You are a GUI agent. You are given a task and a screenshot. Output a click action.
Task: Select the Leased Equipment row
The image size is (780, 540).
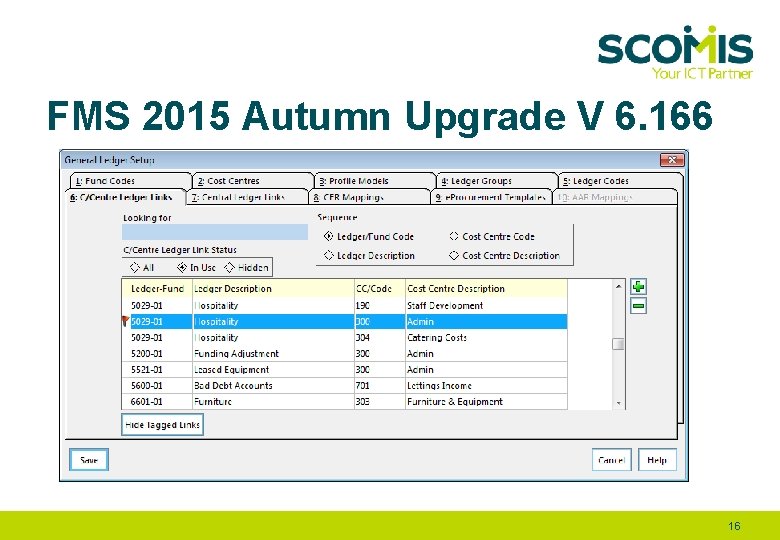pos(345,369)
